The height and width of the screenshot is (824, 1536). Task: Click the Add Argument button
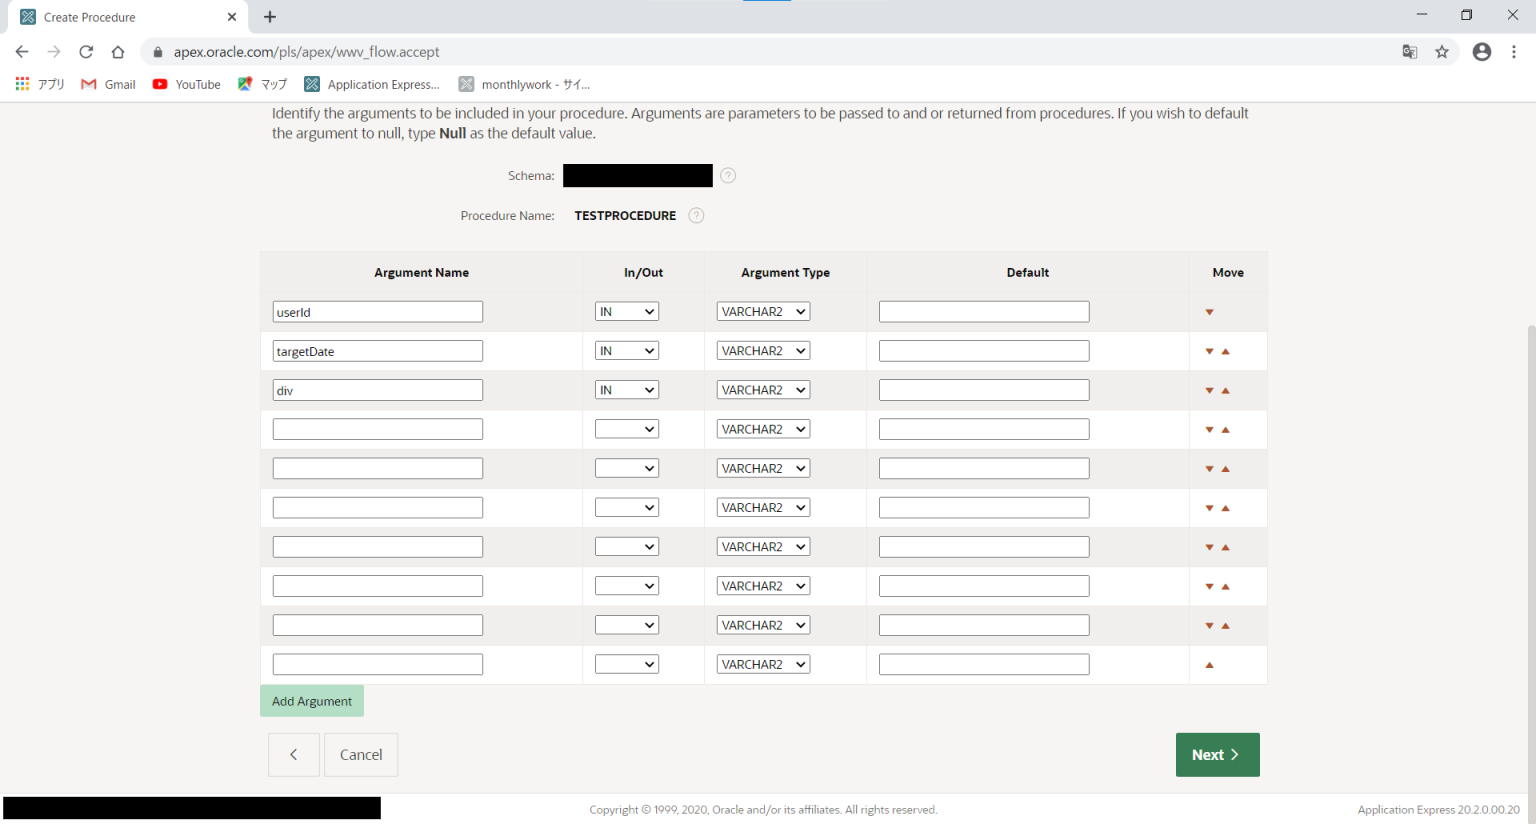click(312, 701)
